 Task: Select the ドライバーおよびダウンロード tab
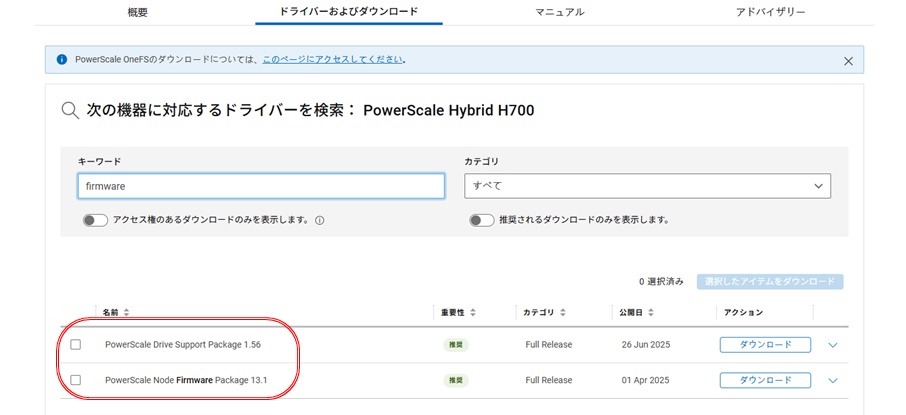349,12
